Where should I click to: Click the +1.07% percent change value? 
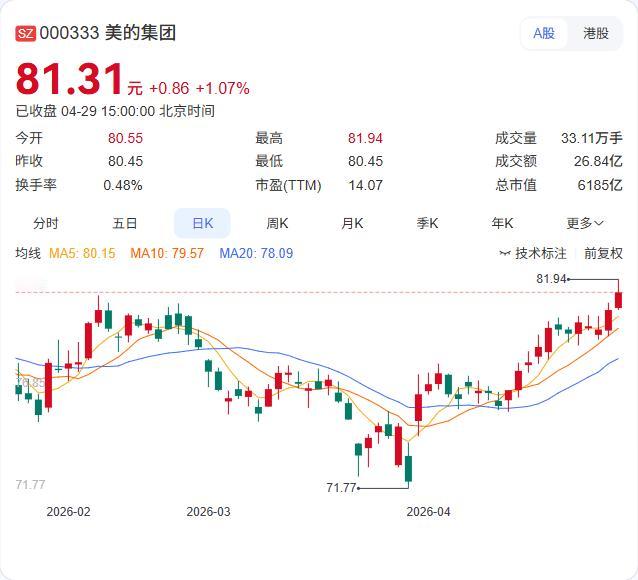223,88
